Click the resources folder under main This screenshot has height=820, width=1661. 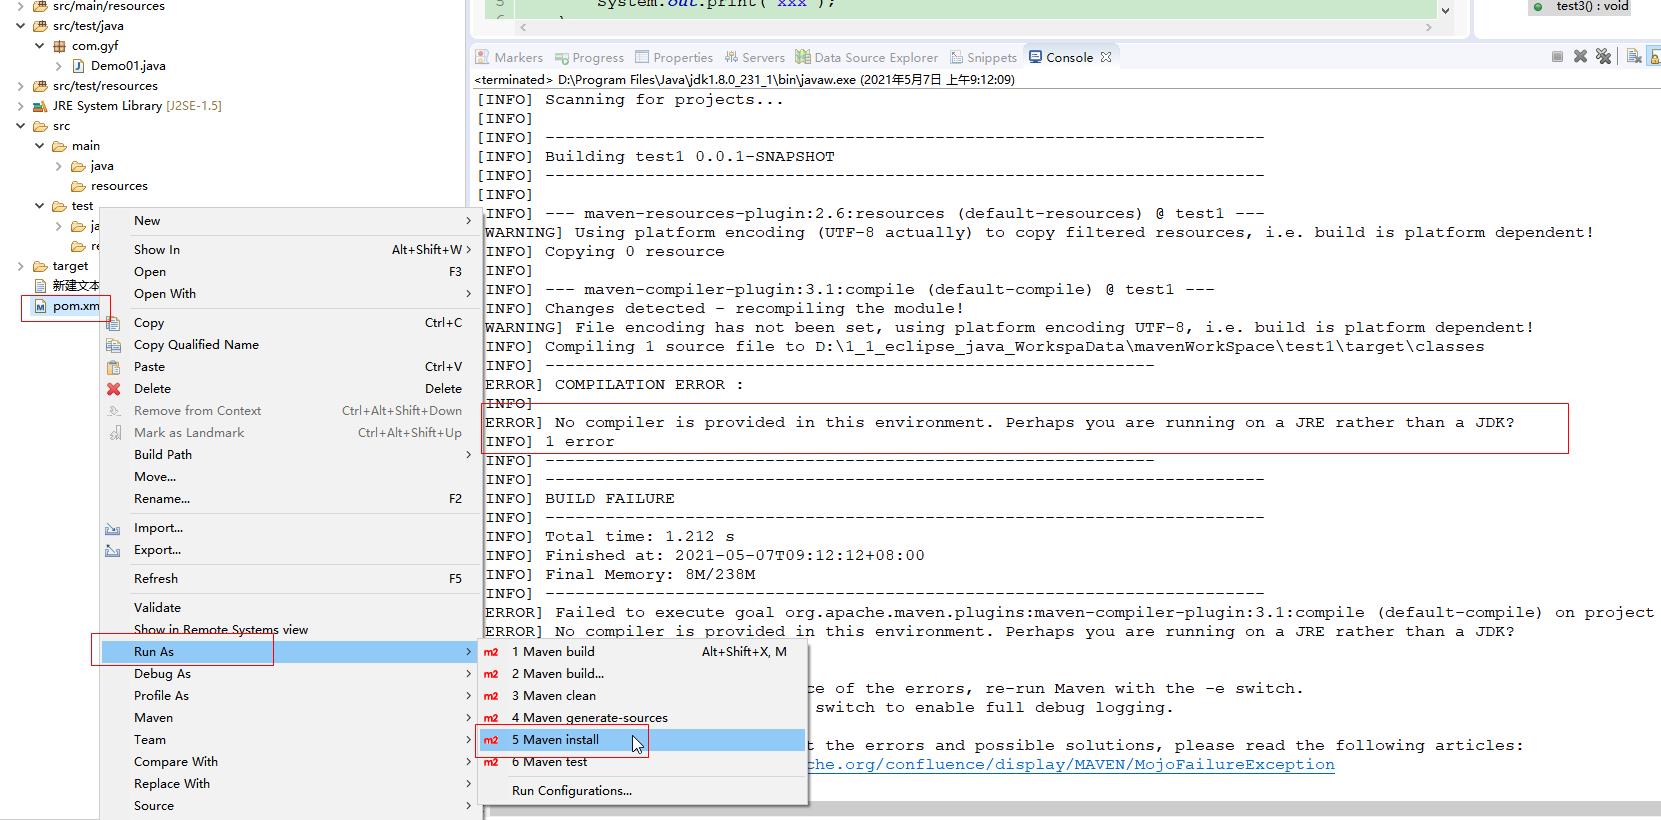(119, 186)
